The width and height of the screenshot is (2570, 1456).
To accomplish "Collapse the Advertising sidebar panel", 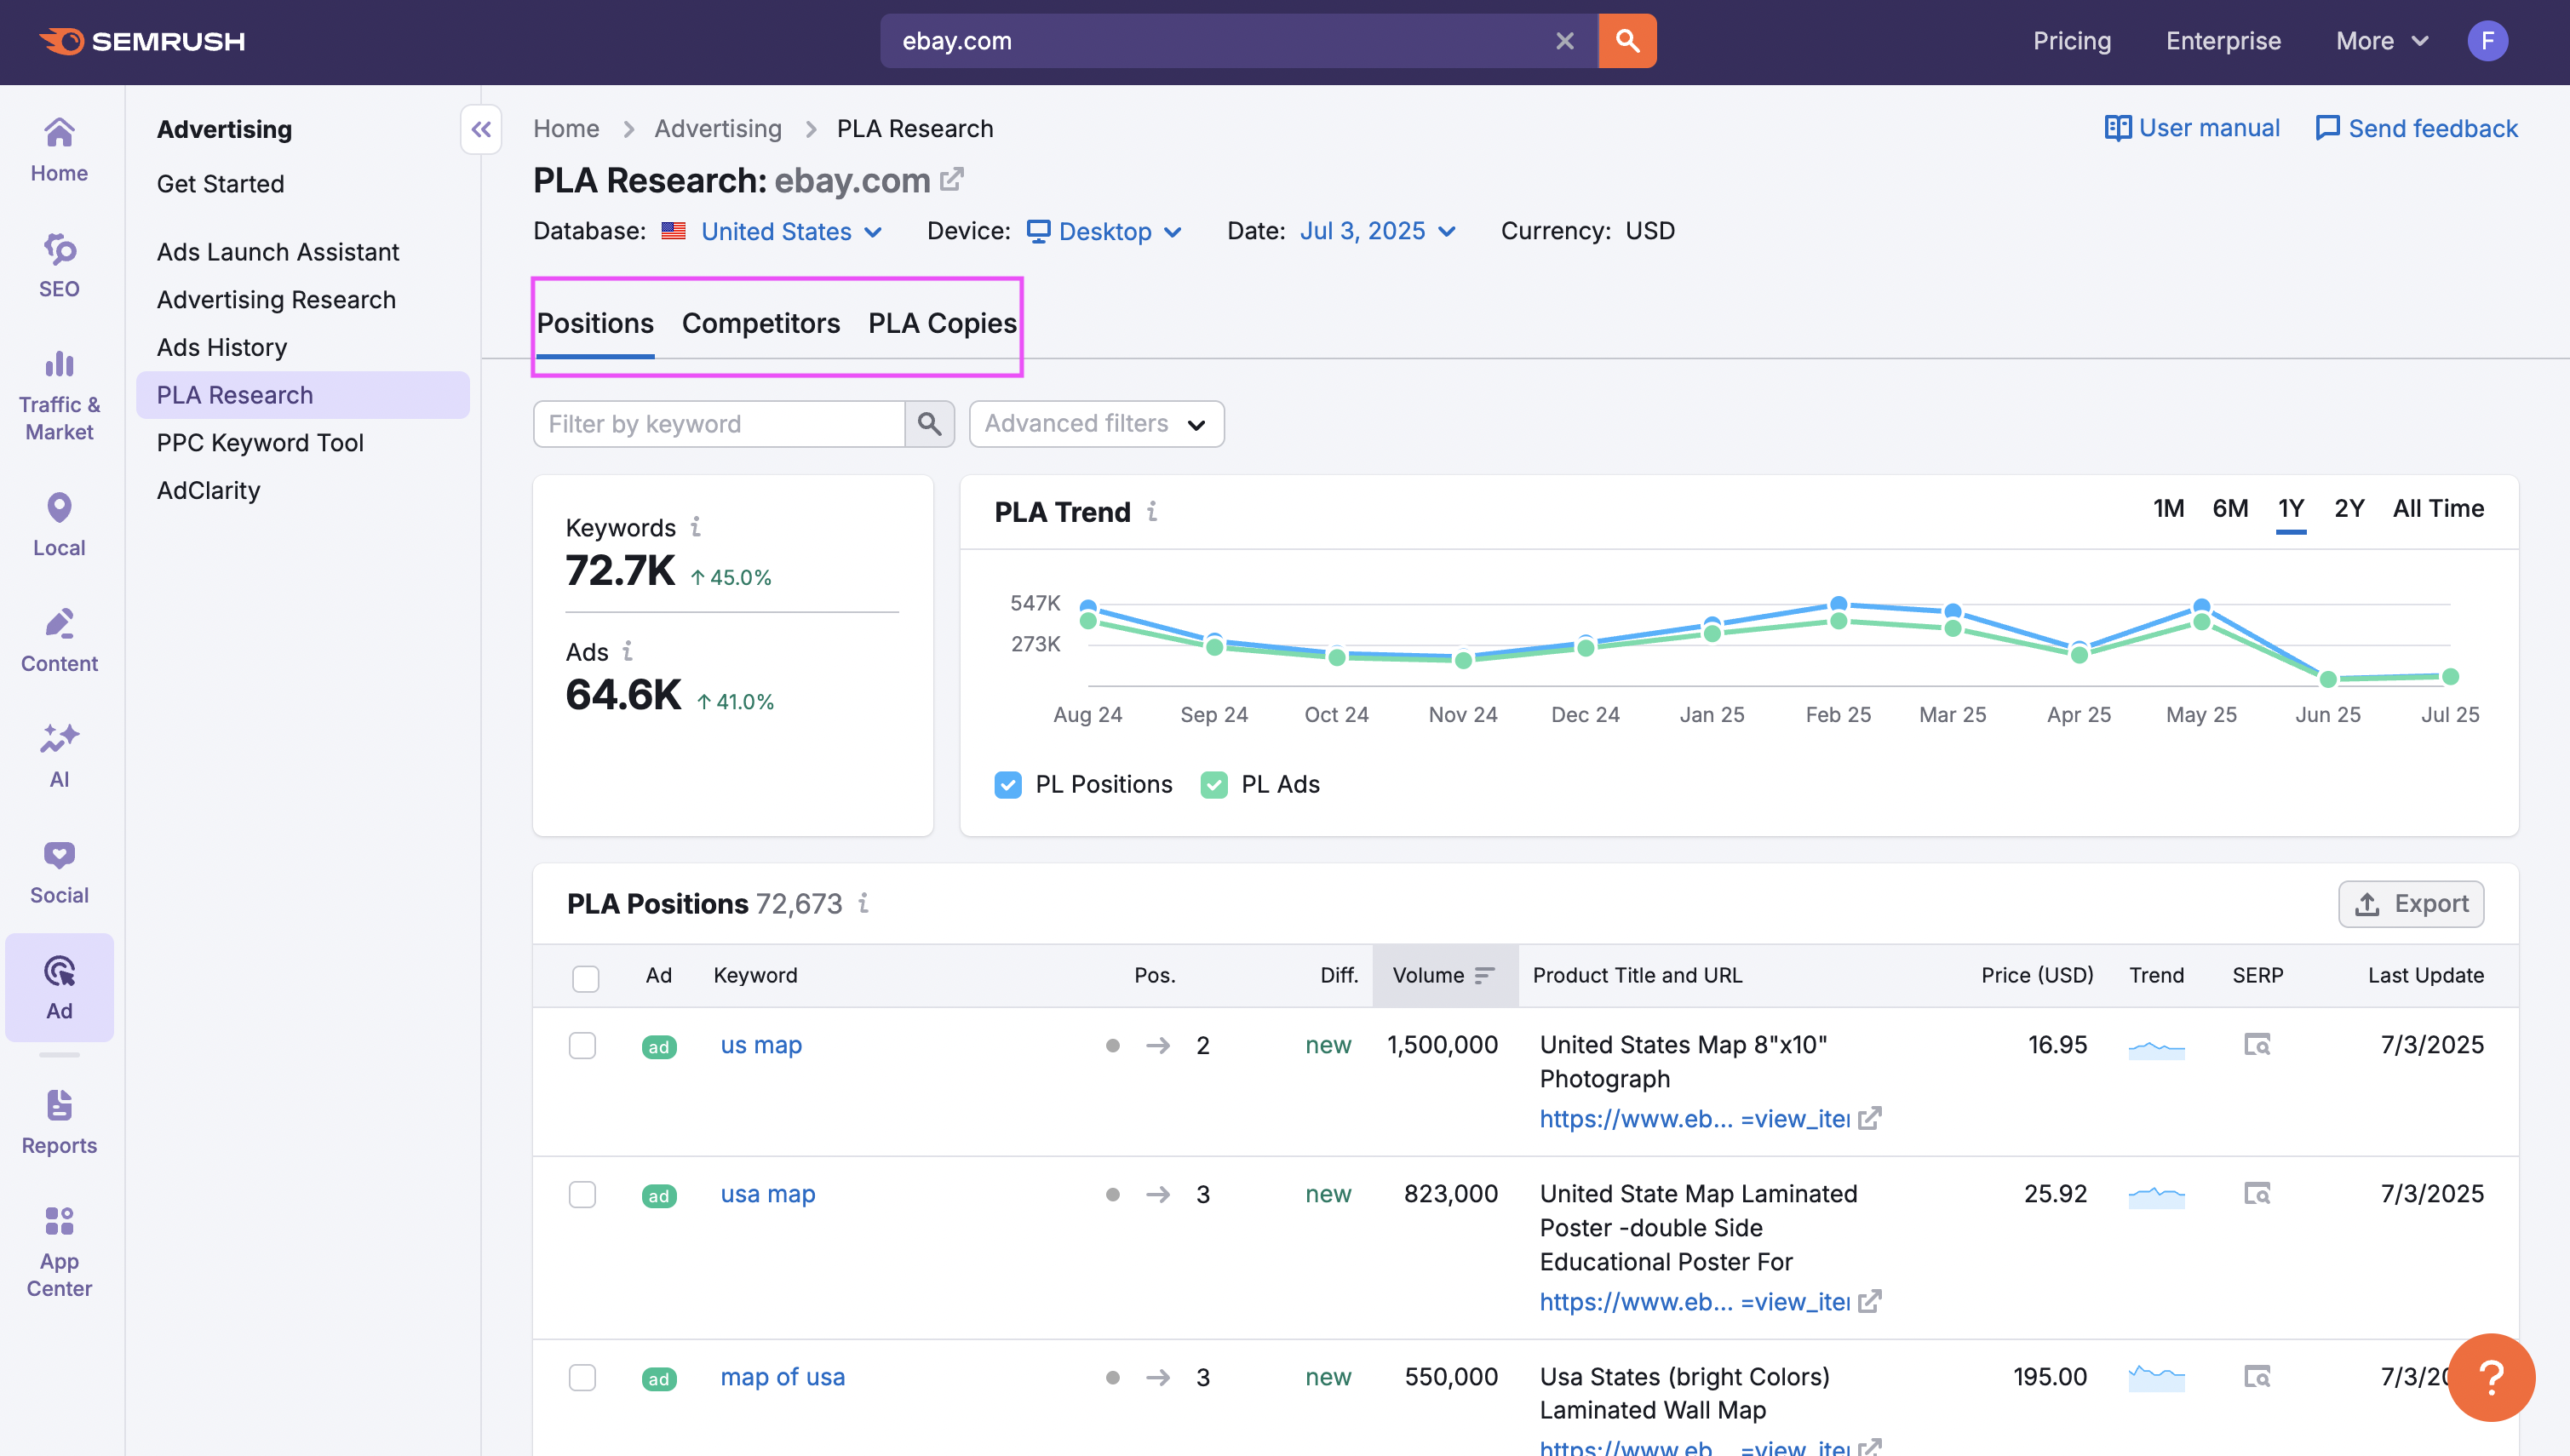I will click(x=481, y=129).
